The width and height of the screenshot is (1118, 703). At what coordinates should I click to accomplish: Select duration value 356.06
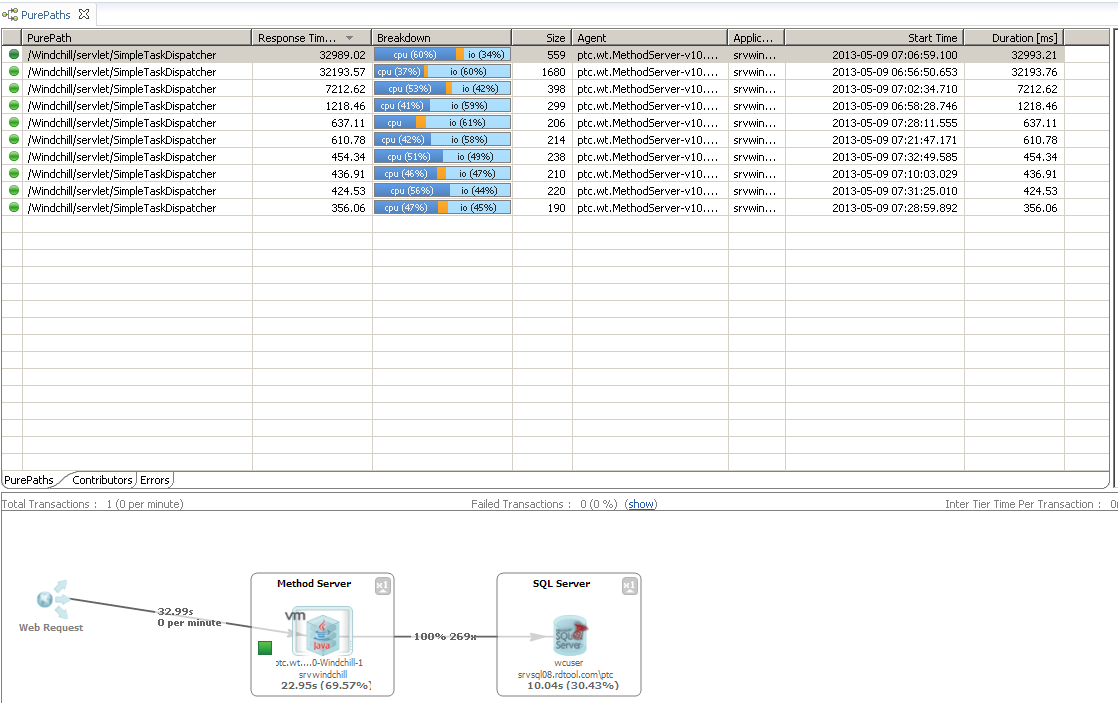tap(1040, 208)
